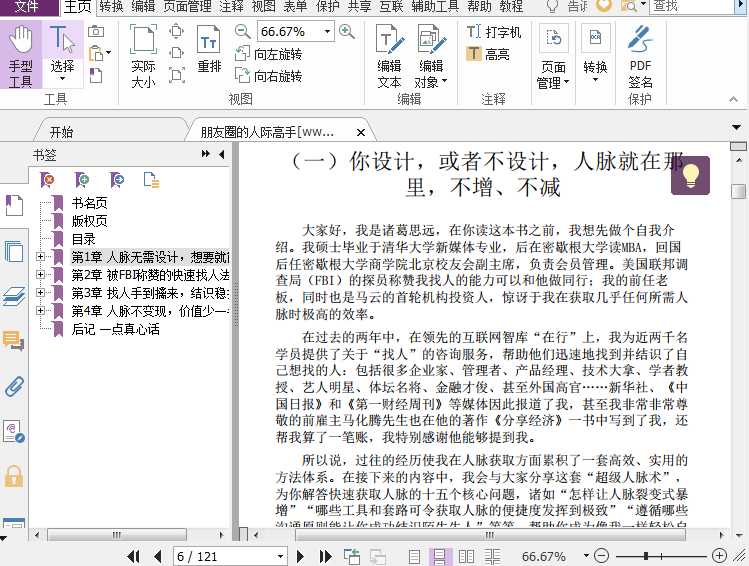
Task: Open the 目录 bookmark
Action: (84, 239)
